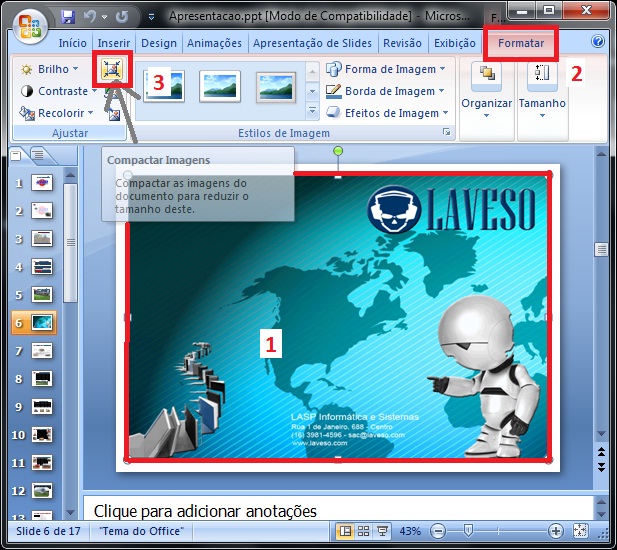Switch to the Revisão tab
This screenshot has width=617, height=550.
402,43
